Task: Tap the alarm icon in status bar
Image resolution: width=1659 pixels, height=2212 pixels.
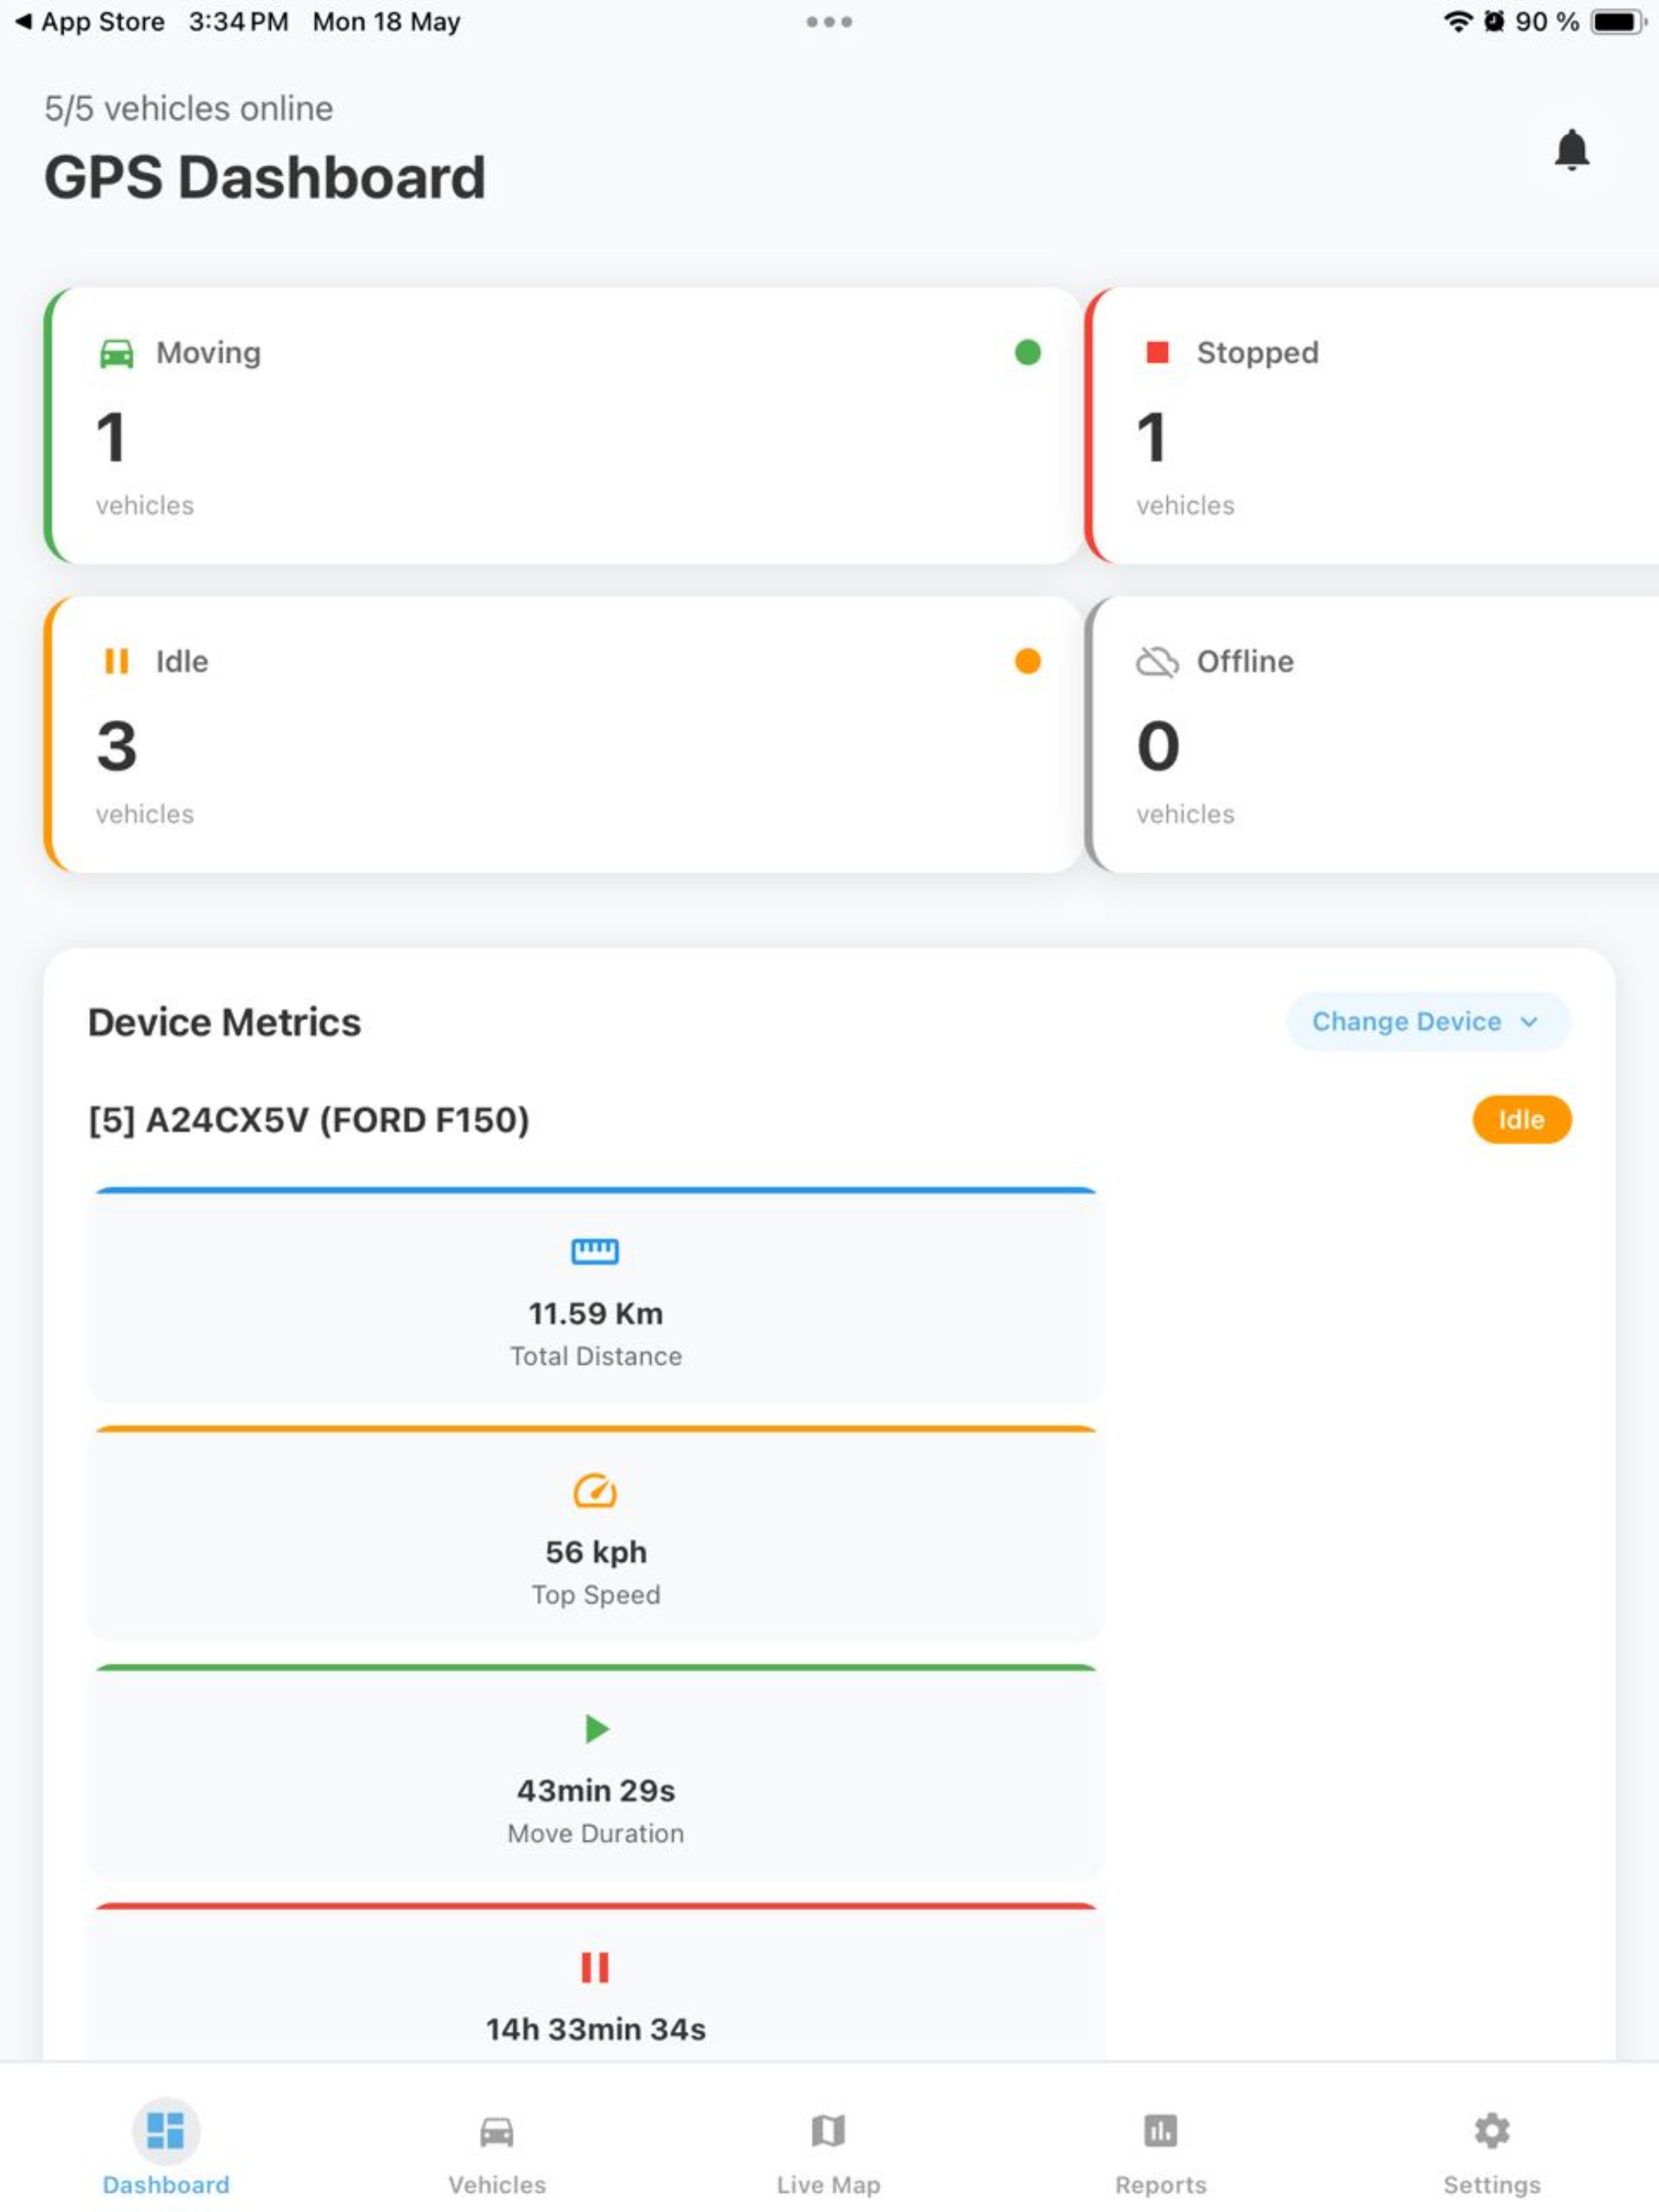Action: click(1494, 22)
